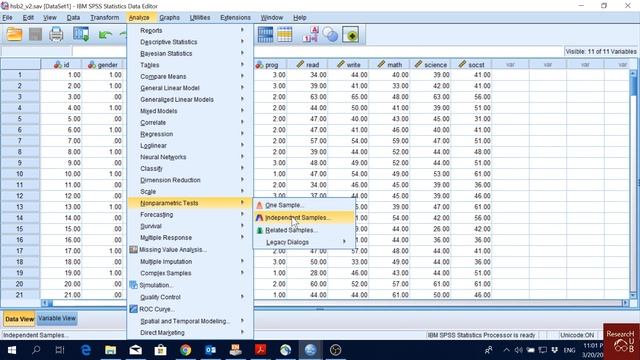The height and width of the screenshot is (360, 640).
Task: Select the Classify menu entry
Action: tap(190, 169)
